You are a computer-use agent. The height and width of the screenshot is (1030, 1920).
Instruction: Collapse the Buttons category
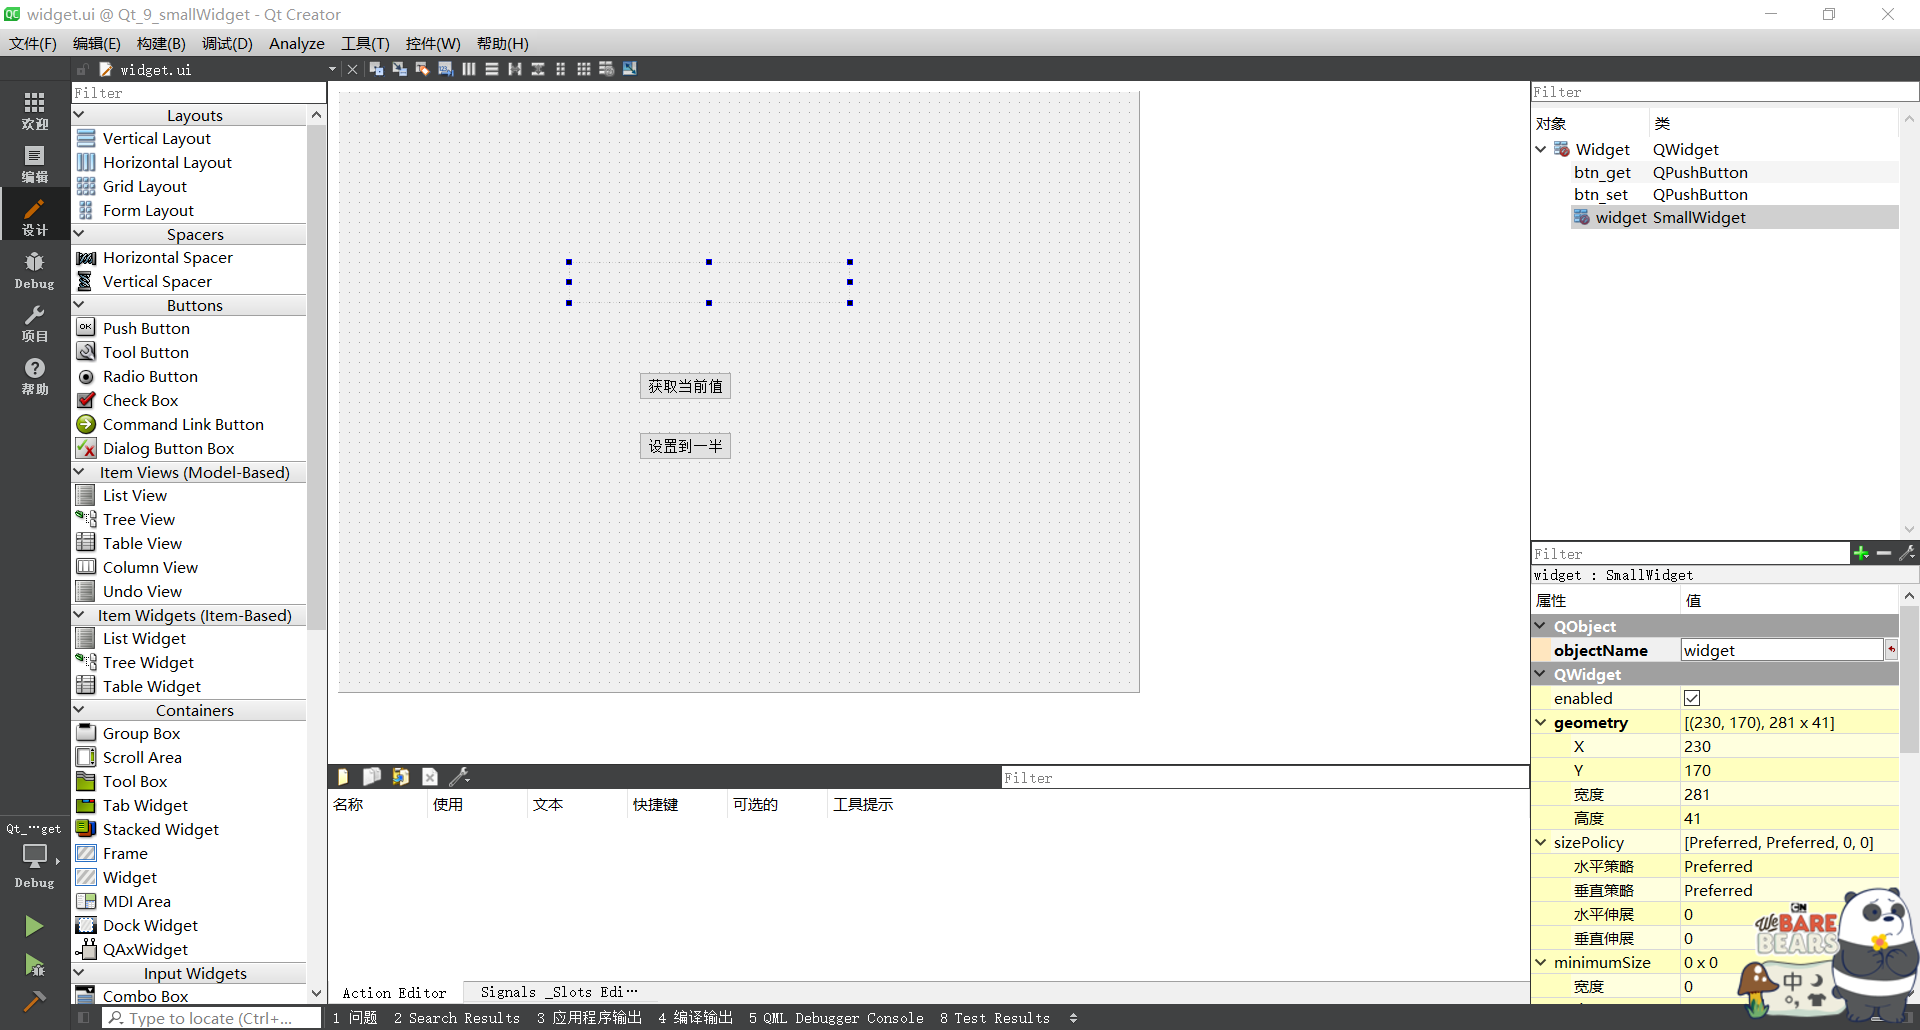coord(79,305)
